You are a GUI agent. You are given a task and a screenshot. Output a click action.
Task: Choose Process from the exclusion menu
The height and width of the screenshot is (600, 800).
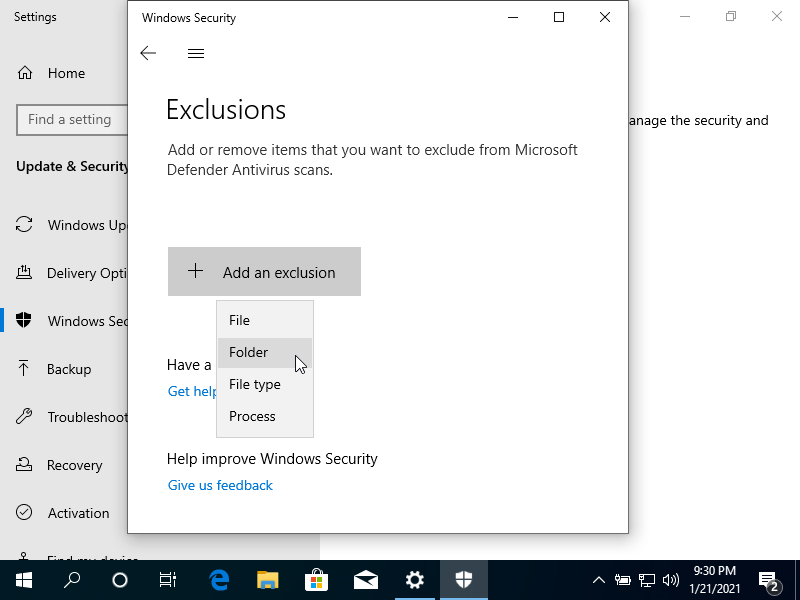[x=265, y=416]
